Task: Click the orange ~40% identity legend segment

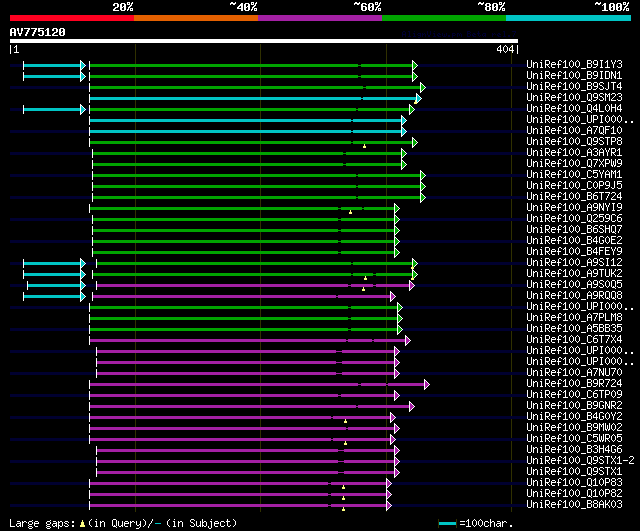Action: (196, 18)
